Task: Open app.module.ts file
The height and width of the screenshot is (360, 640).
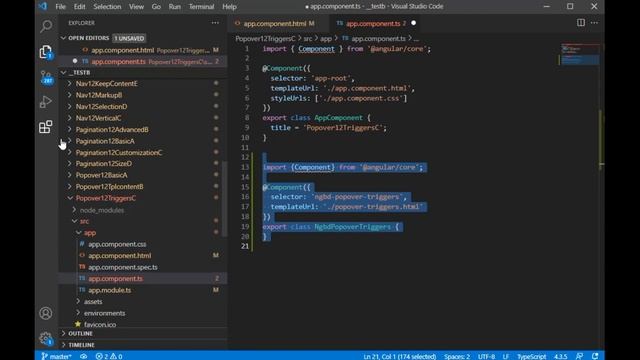Action: pyautogui.click(x=109, y=290)
